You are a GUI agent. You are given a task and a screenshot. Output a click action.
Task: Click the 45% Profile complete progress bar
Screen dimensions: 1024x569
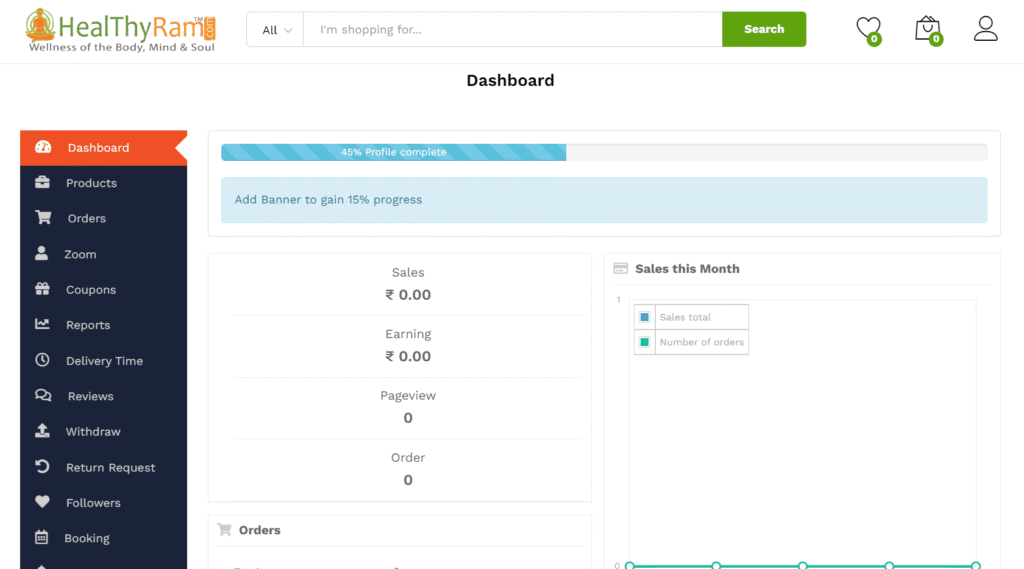(x=393, y=152)
